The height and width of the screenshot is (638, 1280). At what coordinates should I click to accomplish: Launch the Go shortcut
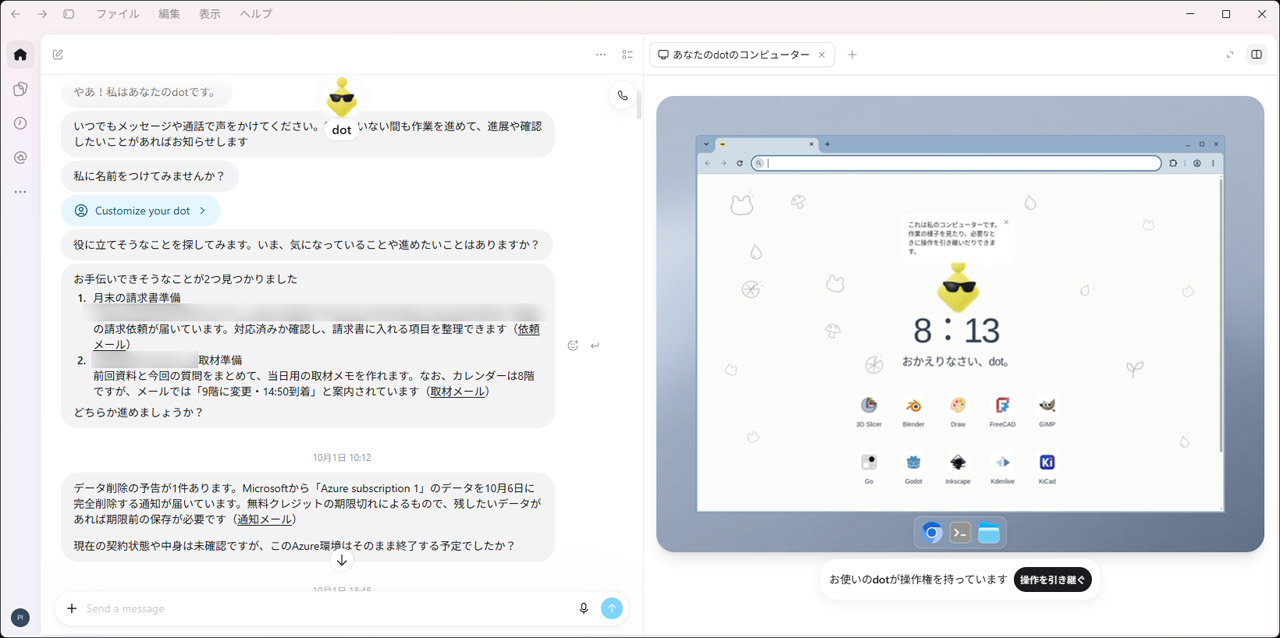pyautogui.click(x=869, y=468)
